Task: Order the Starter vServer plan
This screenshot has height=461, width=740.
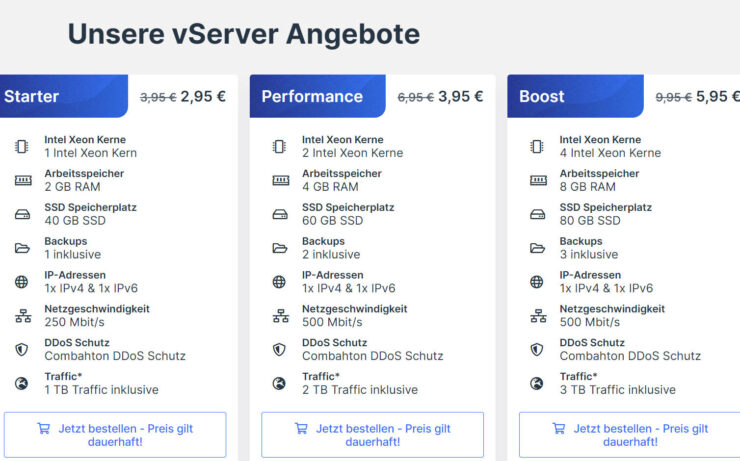Action: pos(115,434)
